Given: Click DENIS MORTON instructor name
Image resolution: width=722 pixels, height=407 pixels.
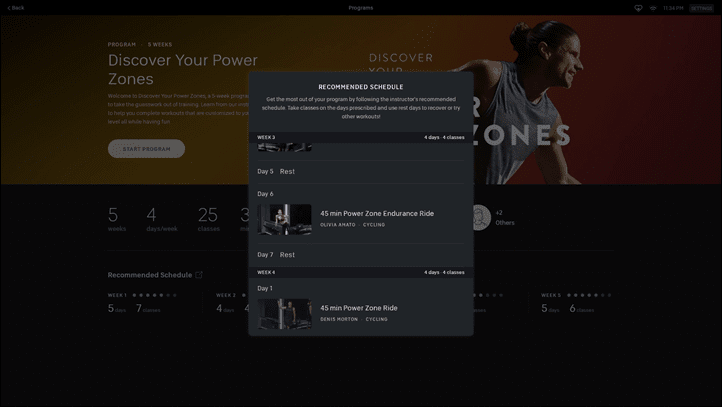Looking at the screenshot, I should click(339, 319).
